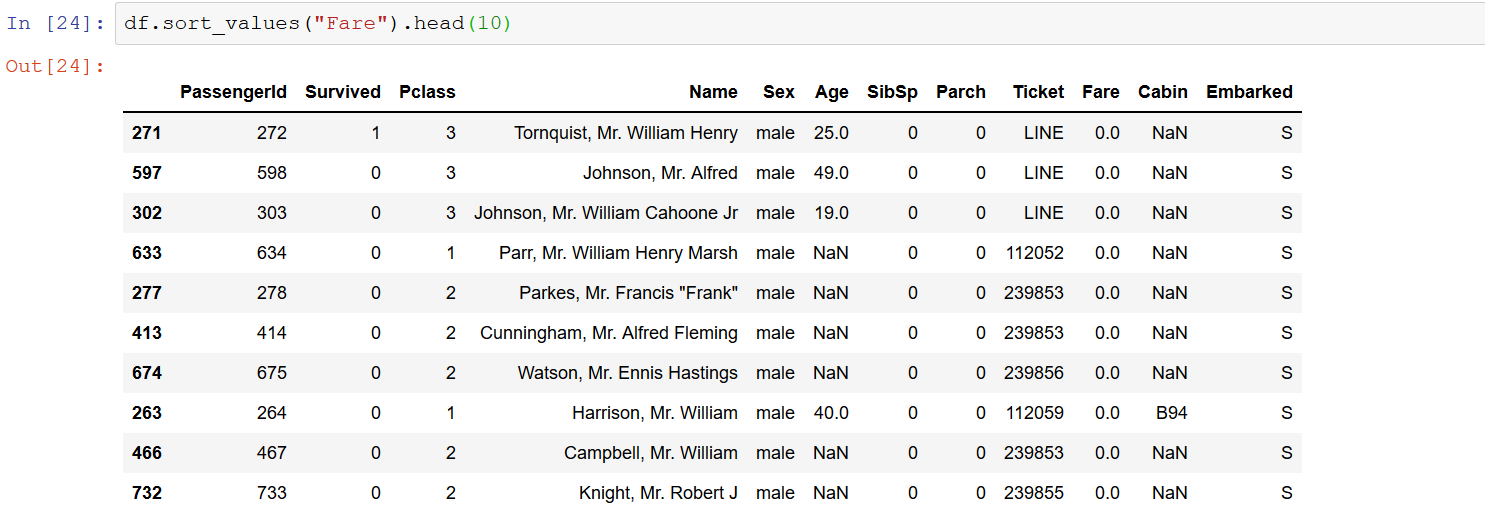1485x524 pixels.
Task: Select the Out[24] output prompt
Action: click(55, 66)
